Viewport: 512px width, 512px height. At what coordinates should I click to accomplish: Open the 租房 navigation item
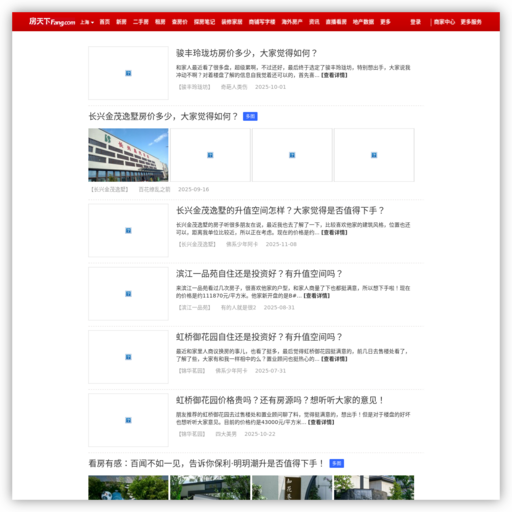(160, 22)
